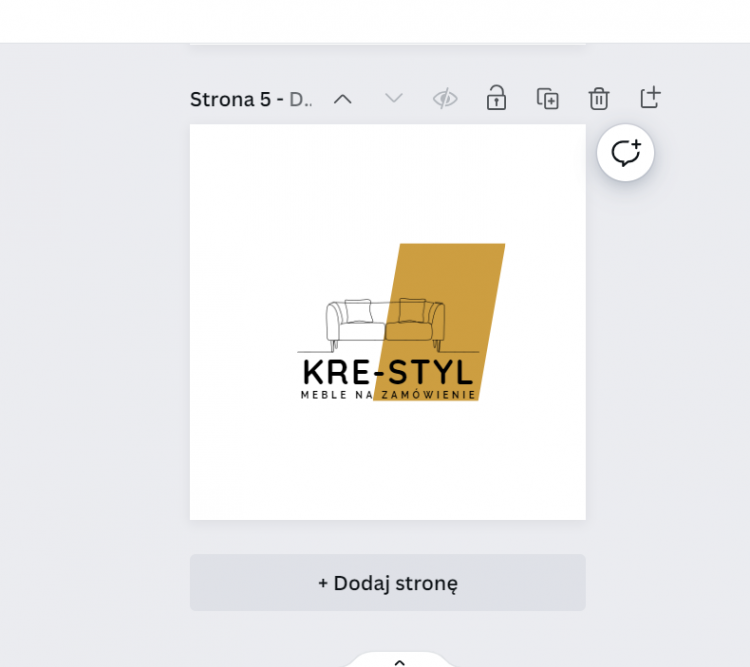Select the golden parallelogram shape
The image size is (750, 667).
[x=470, y=280]
